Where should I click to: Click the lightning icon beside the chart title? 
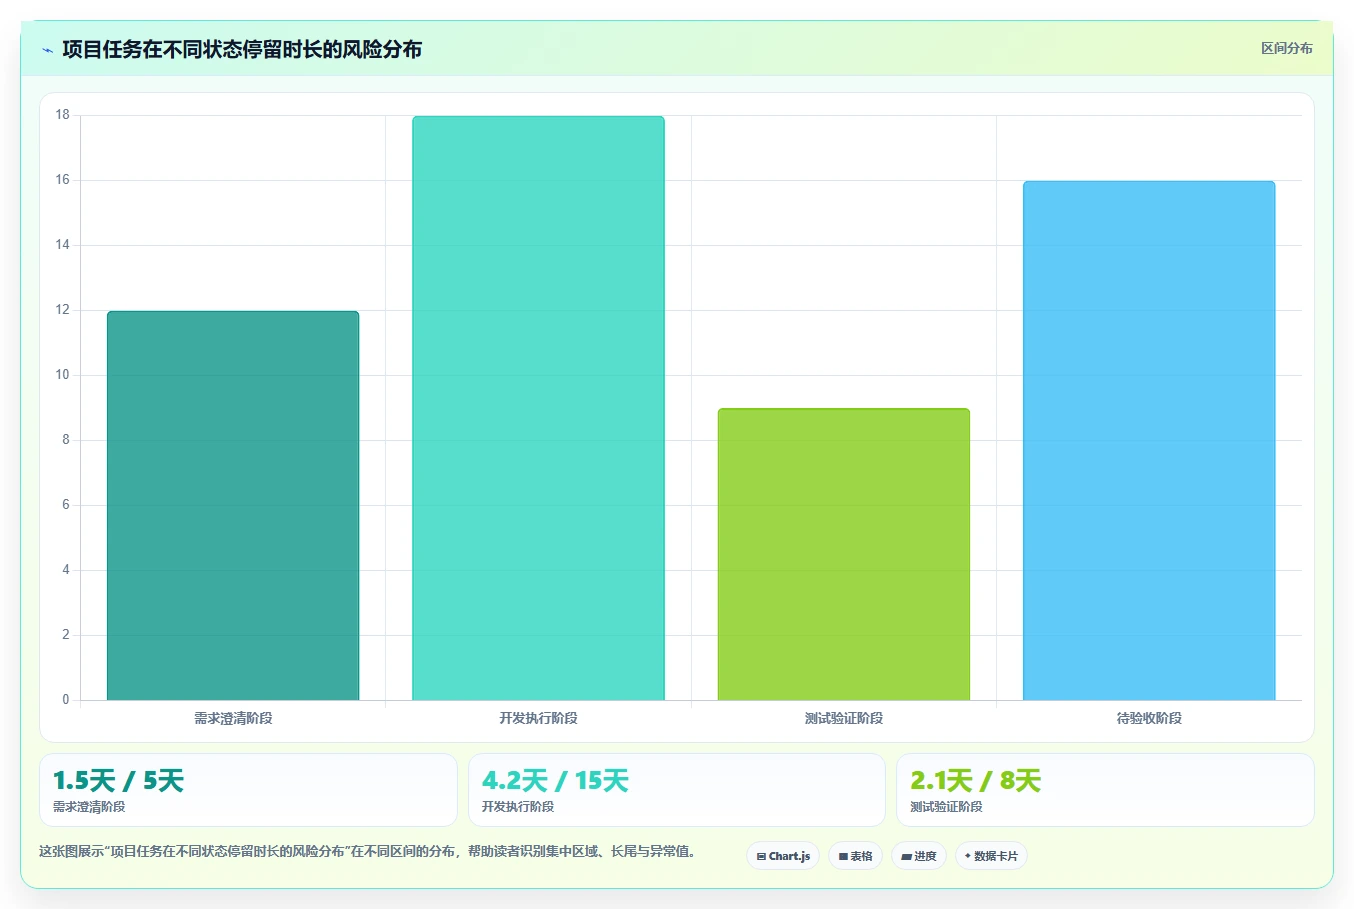tap(47, 50)
